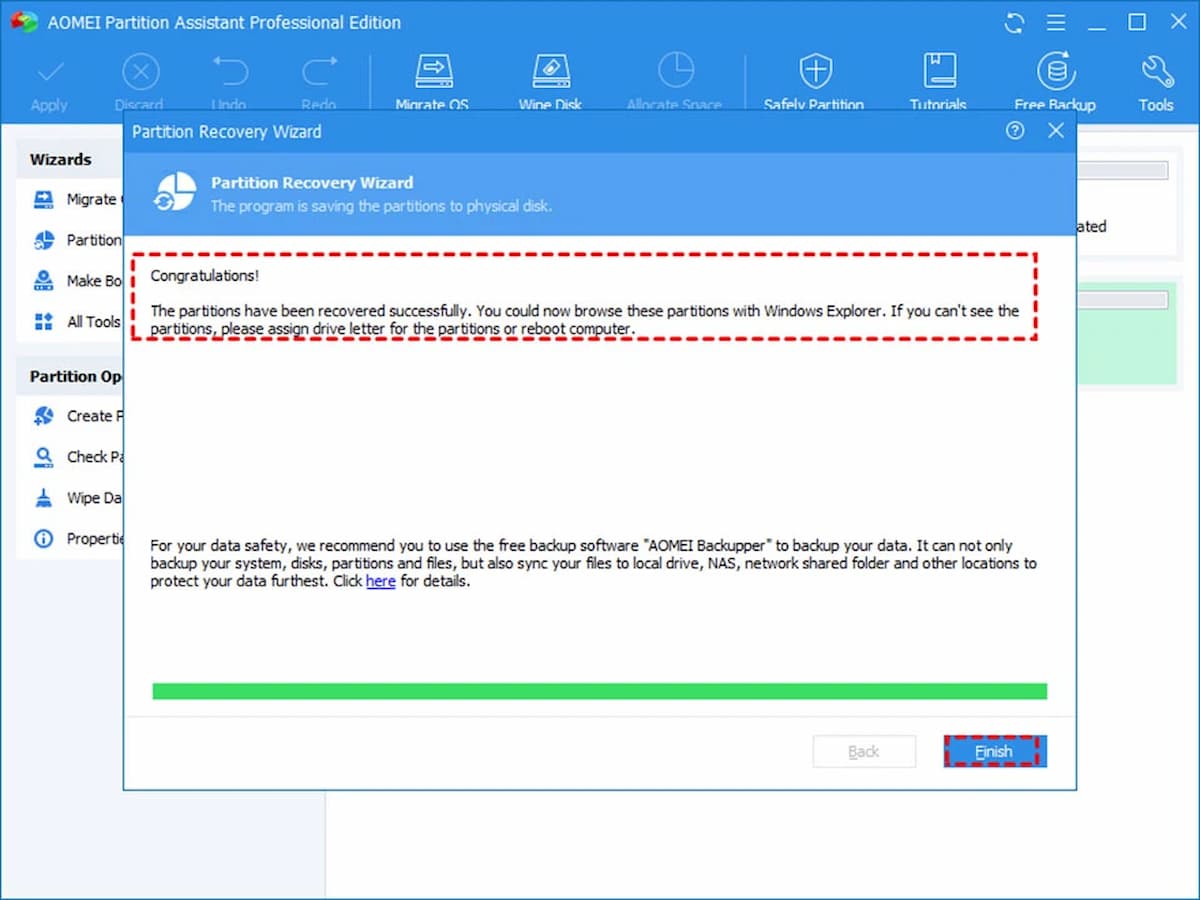Select the Tutorials icon

click(938, 80)
